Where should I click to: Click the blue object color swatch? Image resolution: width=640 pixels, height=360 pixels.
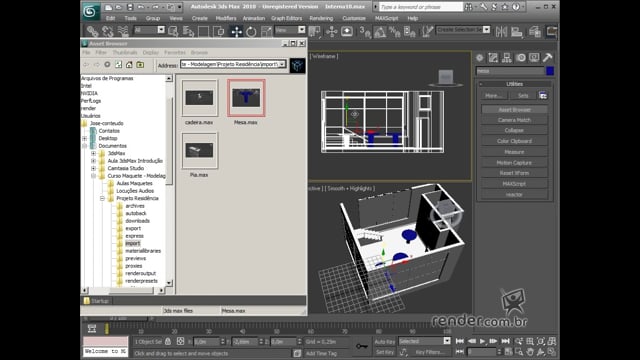(550, 71)
